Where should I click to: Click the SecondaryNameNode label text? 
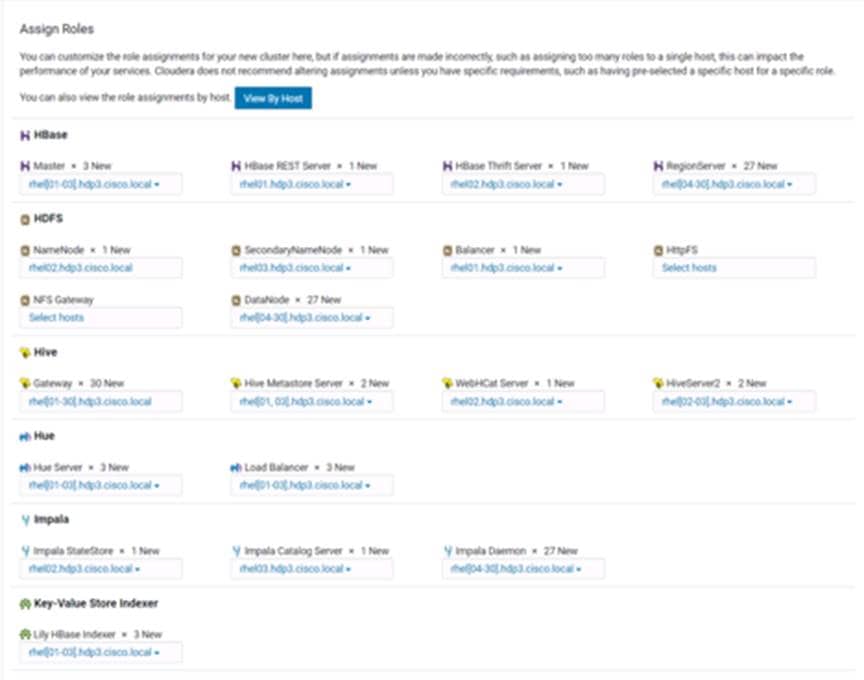pyautogui.click(x=293, y=250)
